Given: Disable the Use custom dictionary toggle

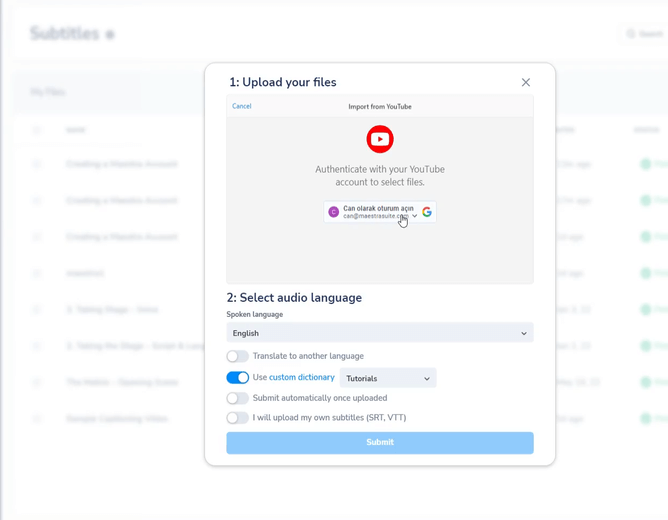Looking at the screenshot, I should pos(237,377).
